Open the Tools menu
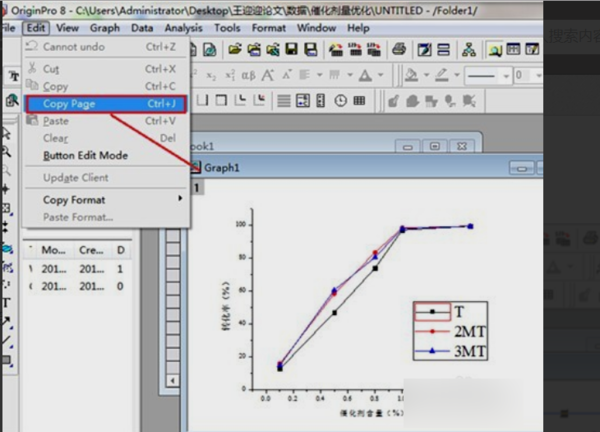 tap(227, 28)
